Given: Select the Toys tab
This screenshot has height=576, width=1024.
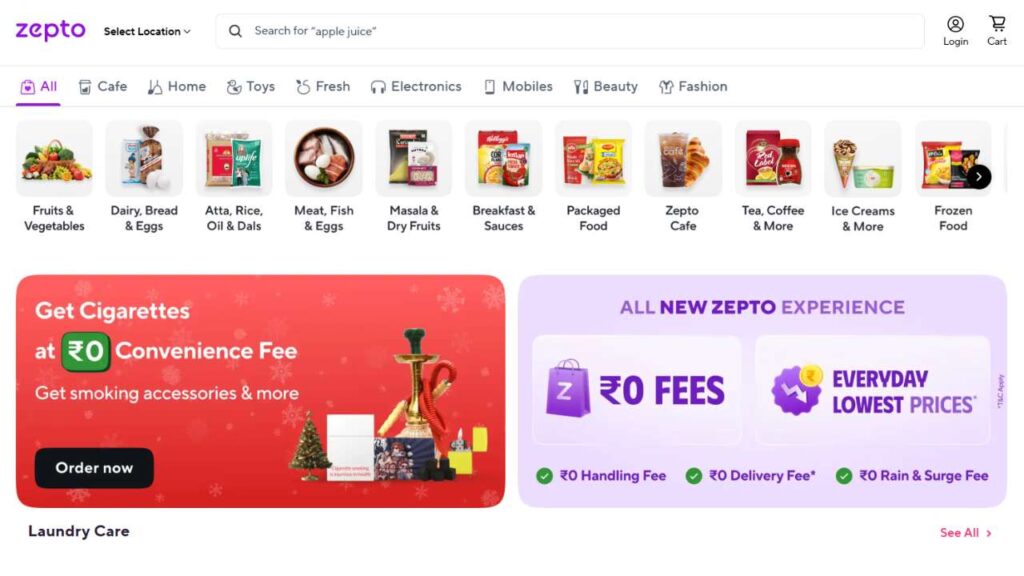Looking at the screenshot, I should [251, 87].
